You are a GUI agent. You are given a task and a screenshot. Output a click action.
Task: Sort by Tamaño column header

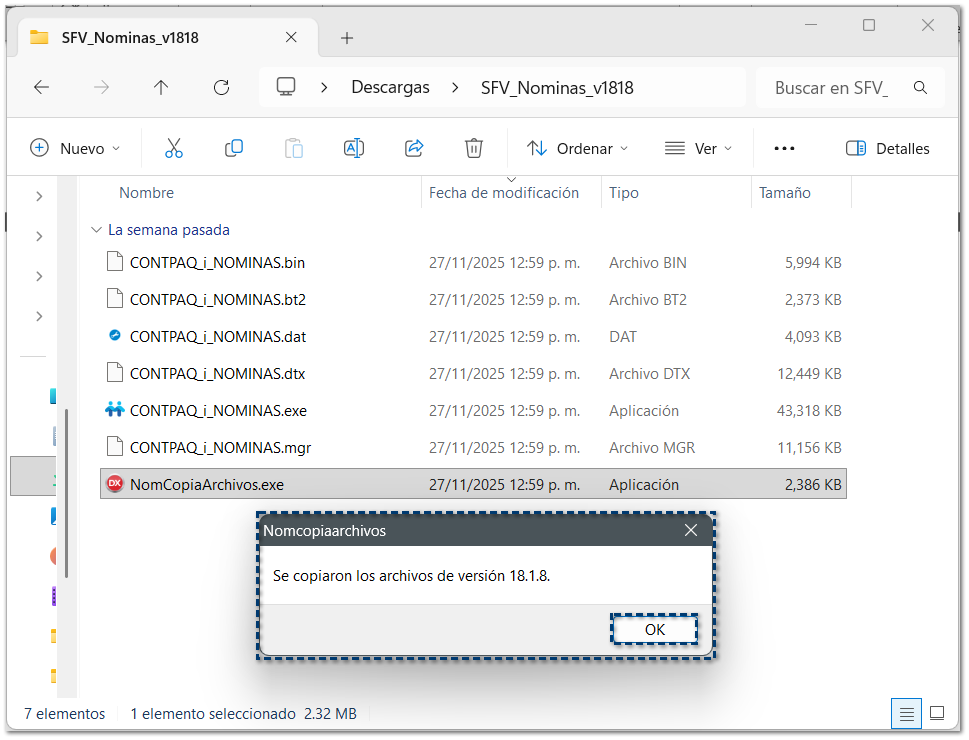784,193
